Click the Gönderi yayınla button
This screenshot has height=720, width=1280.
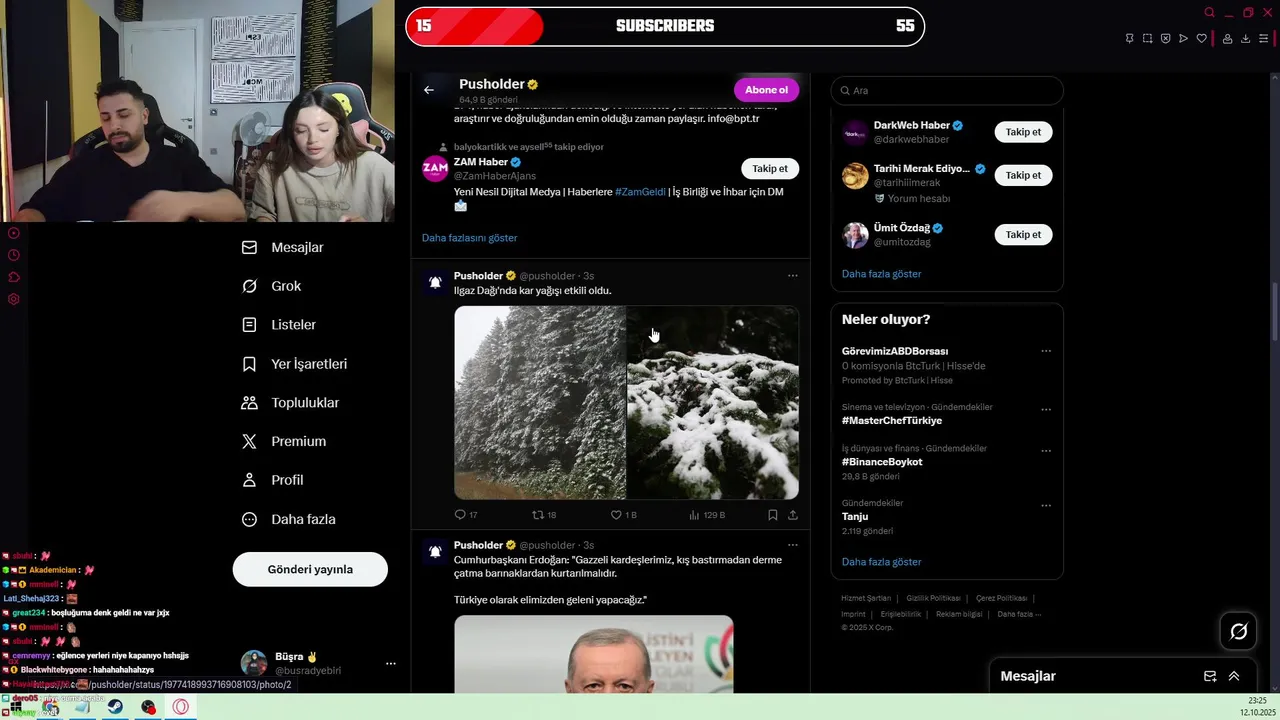point(310,569)
